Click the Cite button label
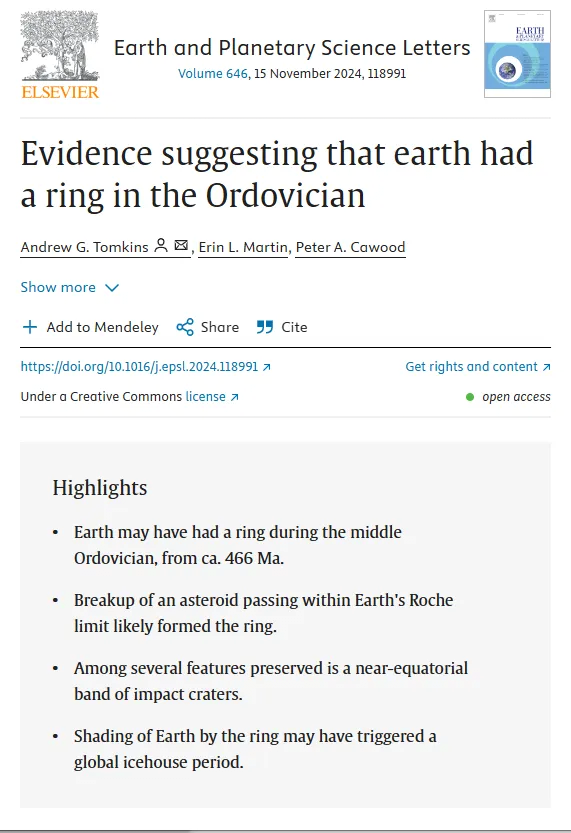 pyautogui.click(x=294, y=327)
